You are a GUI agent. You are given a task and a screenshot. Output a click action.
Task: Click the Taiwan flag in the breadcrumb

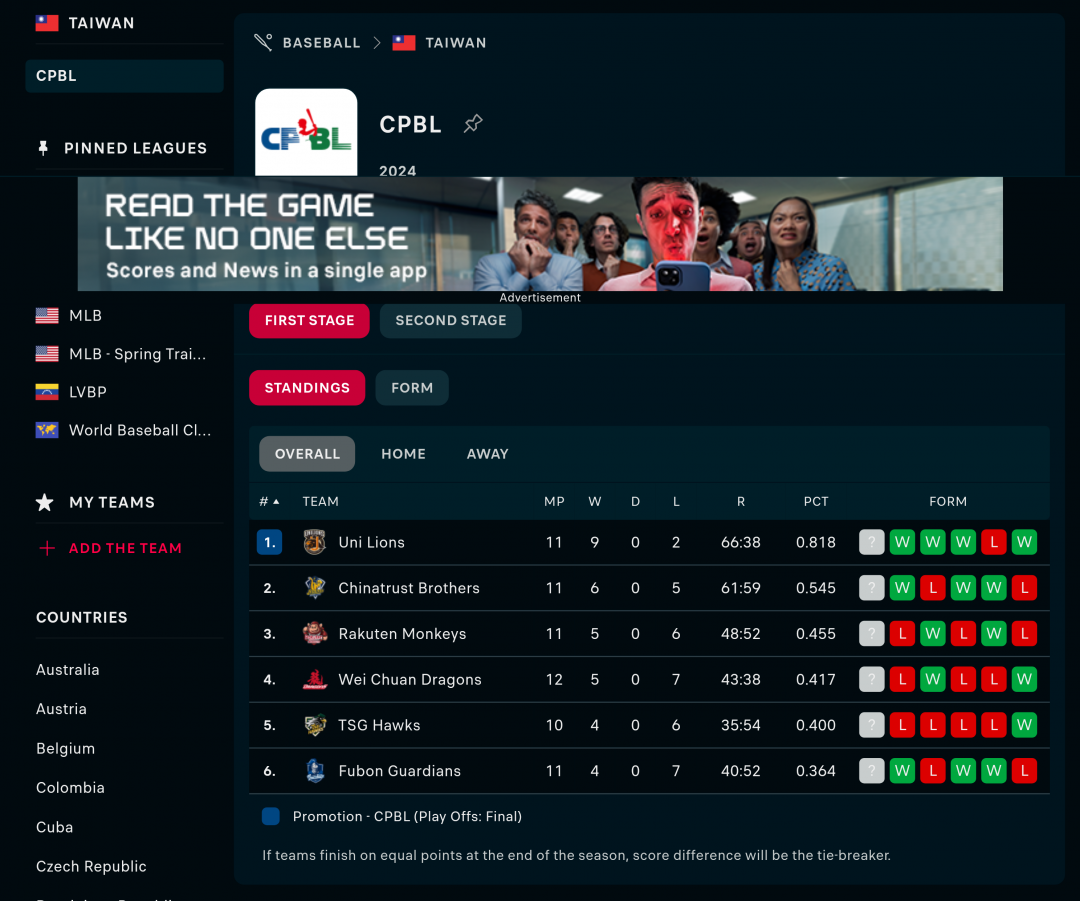(x=404, y=43)
